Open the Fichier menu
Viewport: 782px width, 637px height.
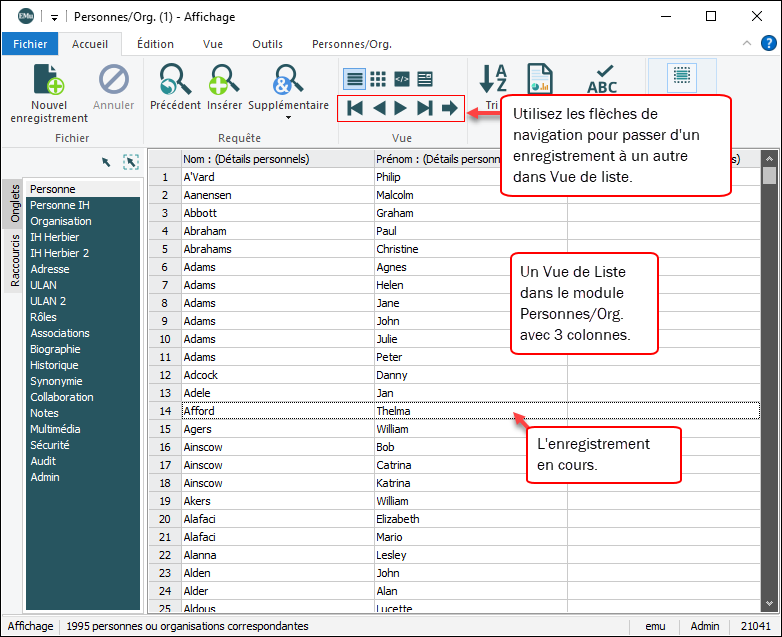pyautogui.click(x=30, y=44)
